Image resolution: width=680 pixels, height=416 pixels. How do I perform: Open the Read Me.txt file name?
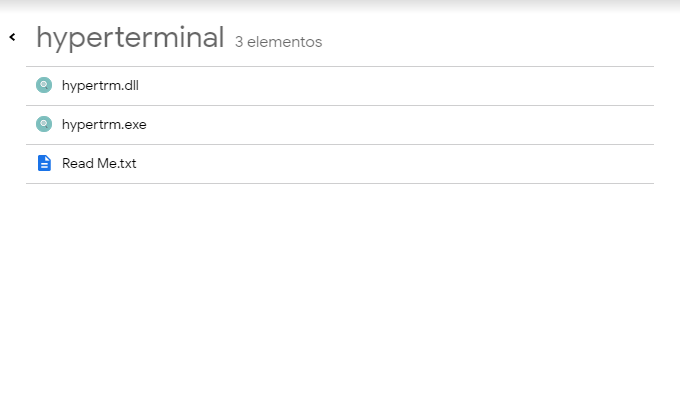click(x=99, y=163)
